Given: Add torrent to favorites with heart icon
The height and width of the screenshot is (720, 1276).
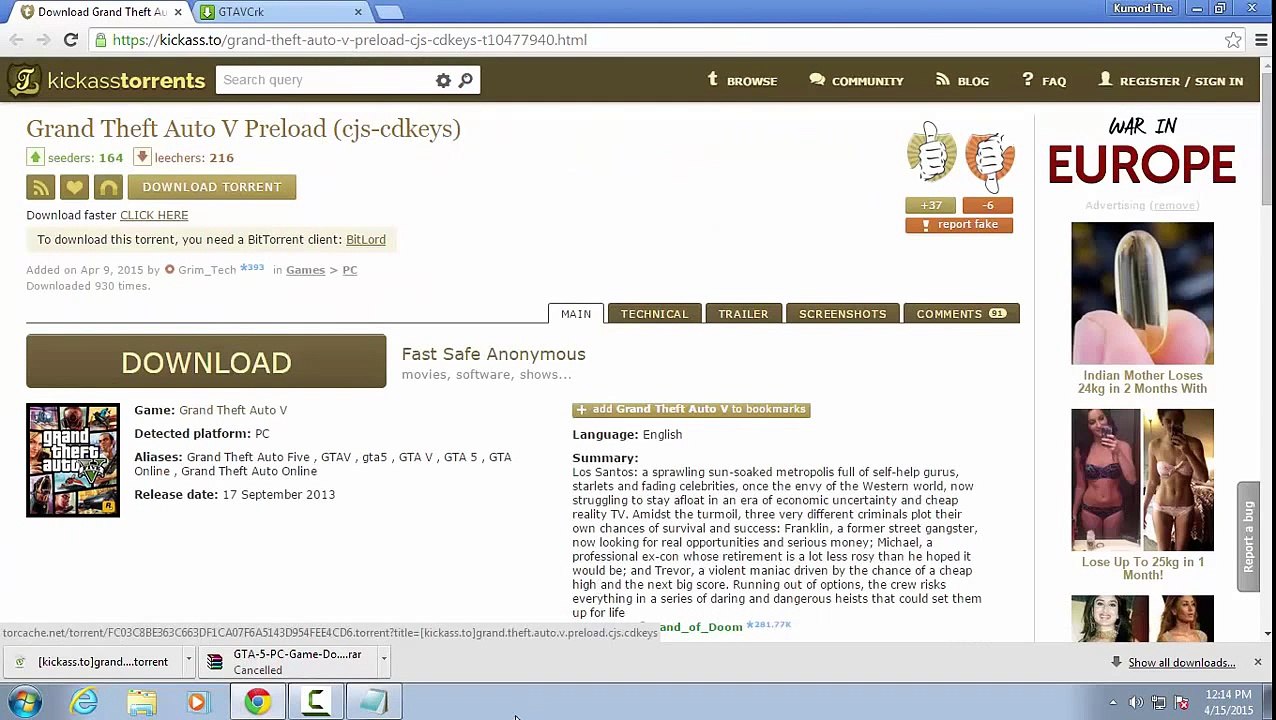Looking at the screenshot, I should [74, 187].
